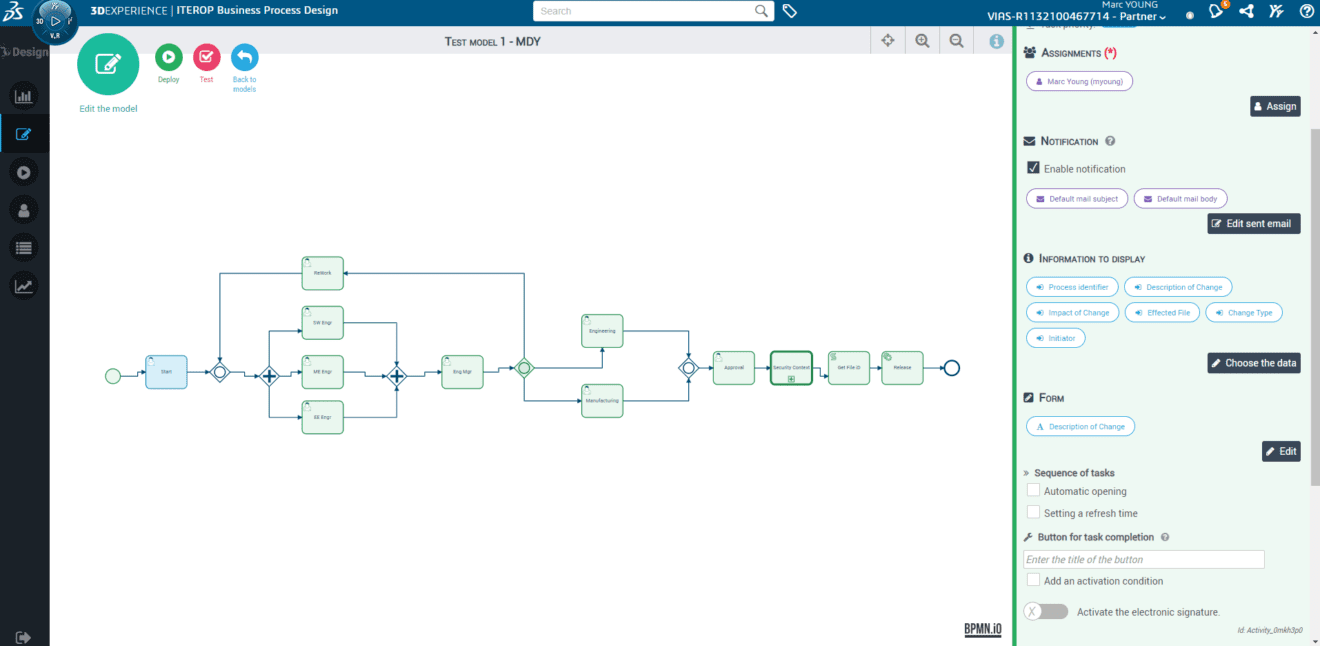The width and height of the screenshot is (1320, 646).
Task: Expand the Sequence of tasks section
Action: (1026, 472)
